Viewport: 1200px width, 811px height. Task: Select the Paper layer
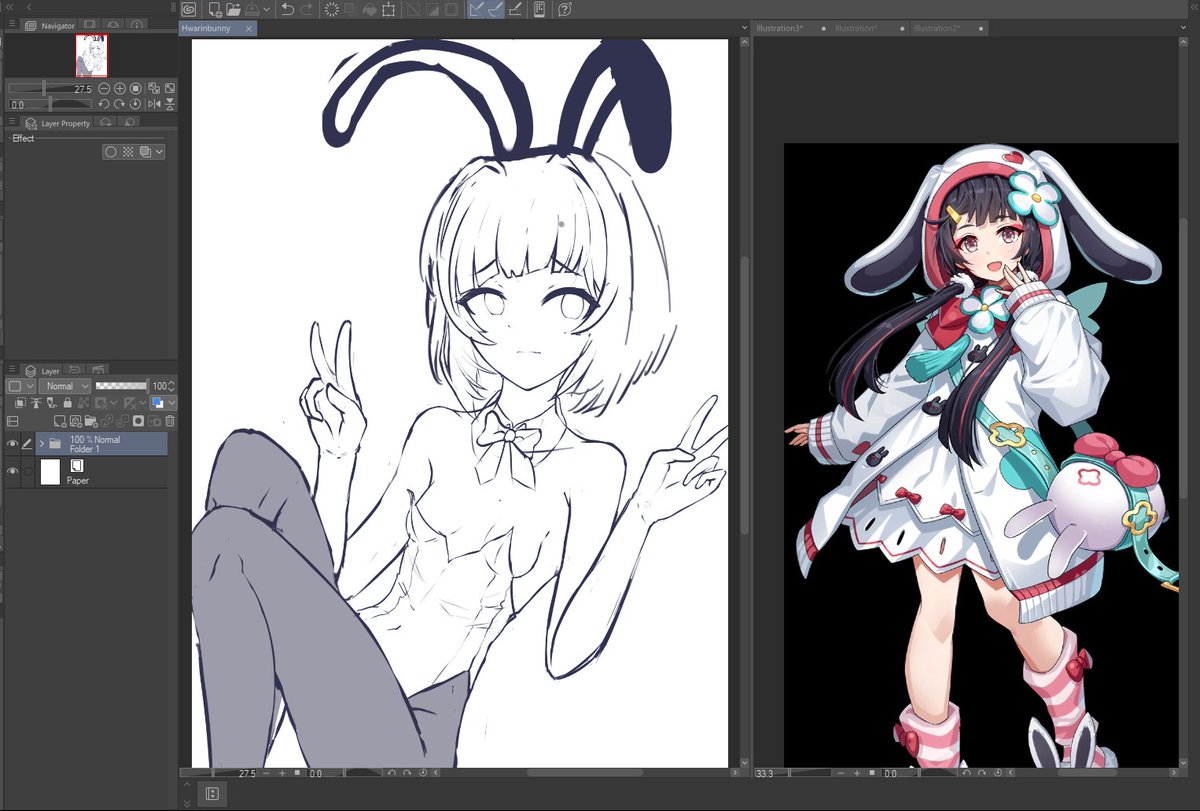click(x=101, y=472)
